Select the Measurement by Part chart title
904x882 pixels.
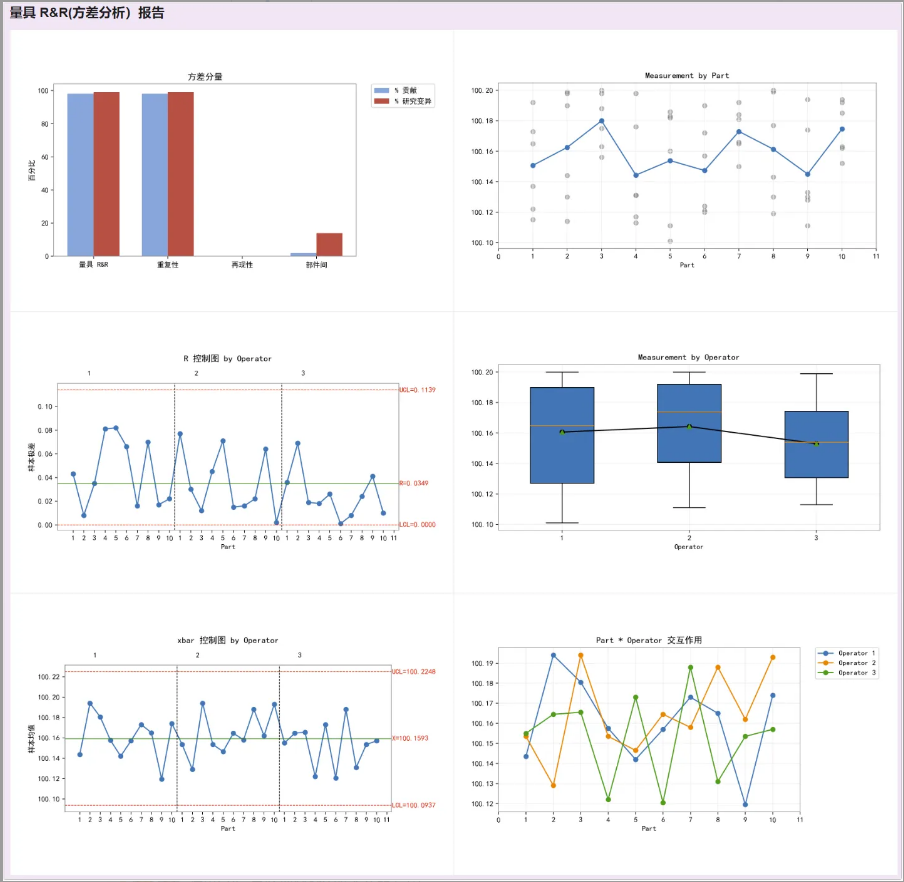(x=689, y=76)
